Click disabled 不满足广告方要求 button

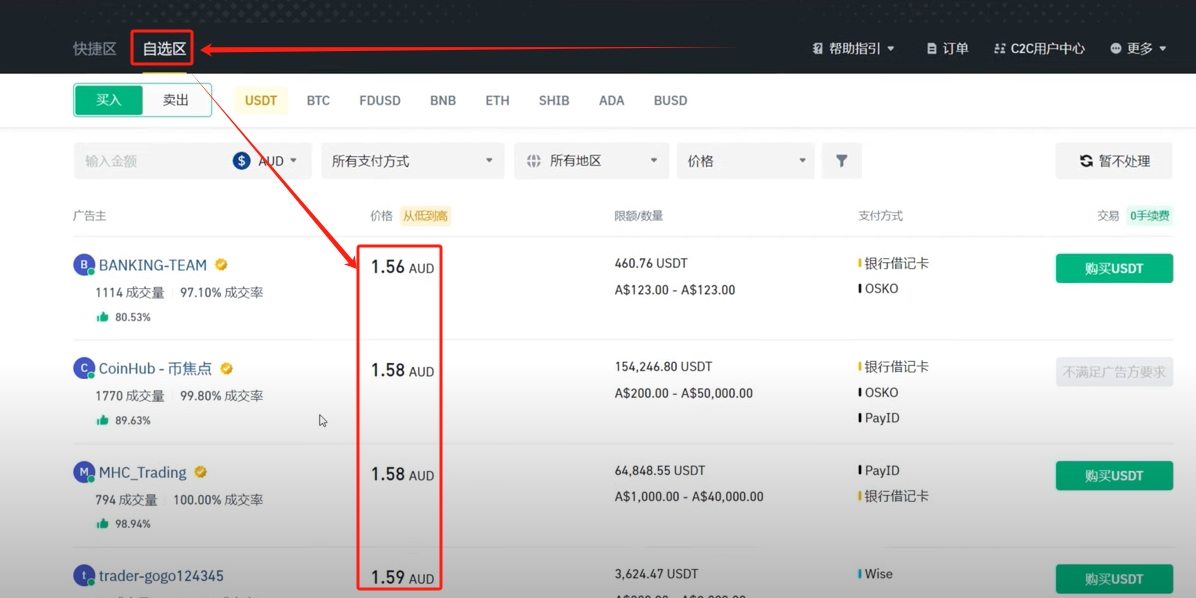pyautogui.click(x=1114, y=372)
